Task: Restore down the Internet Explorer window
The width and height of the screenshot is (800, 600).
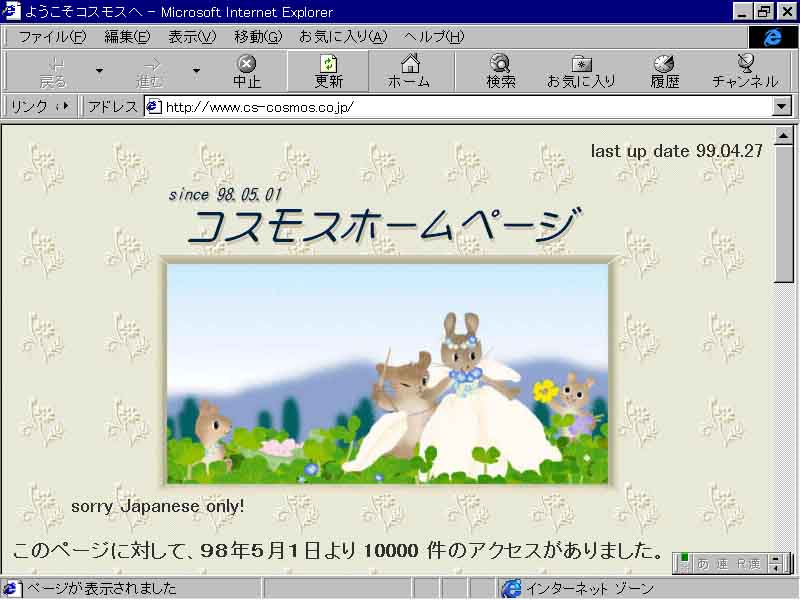Action: click(764, 11)
